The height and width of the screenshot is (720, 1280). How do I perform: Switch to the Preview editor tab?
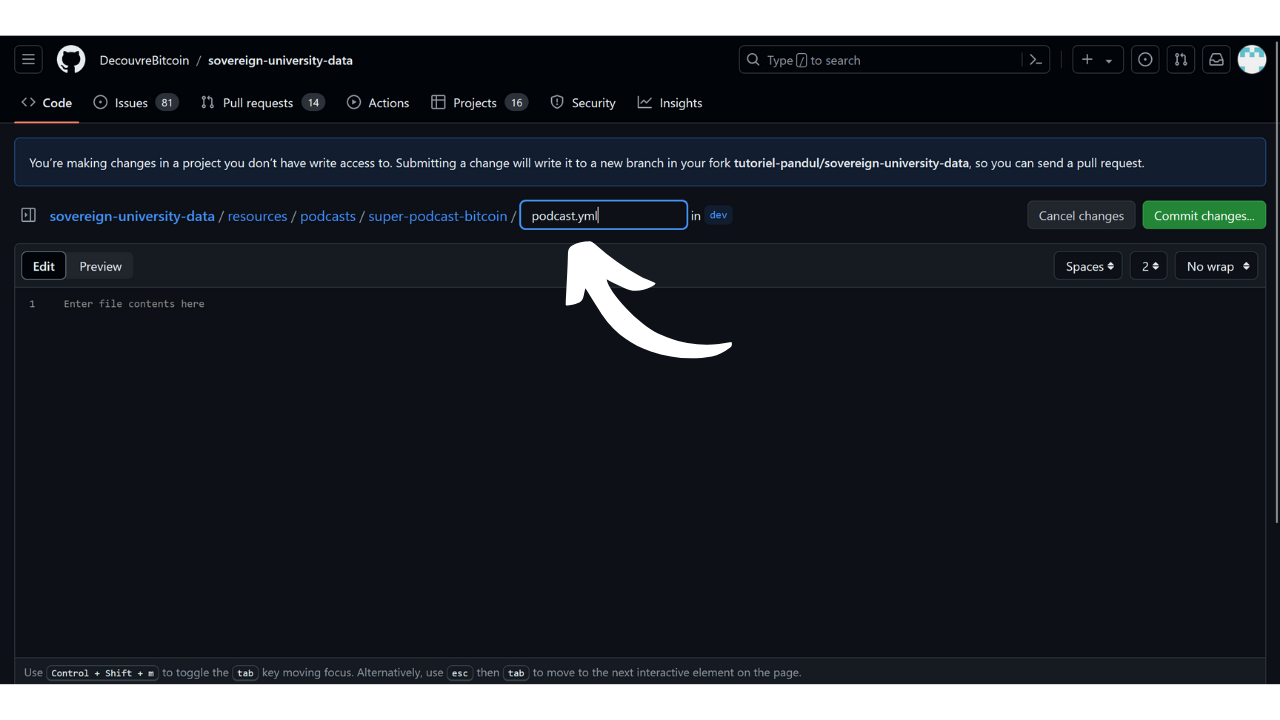100,266
